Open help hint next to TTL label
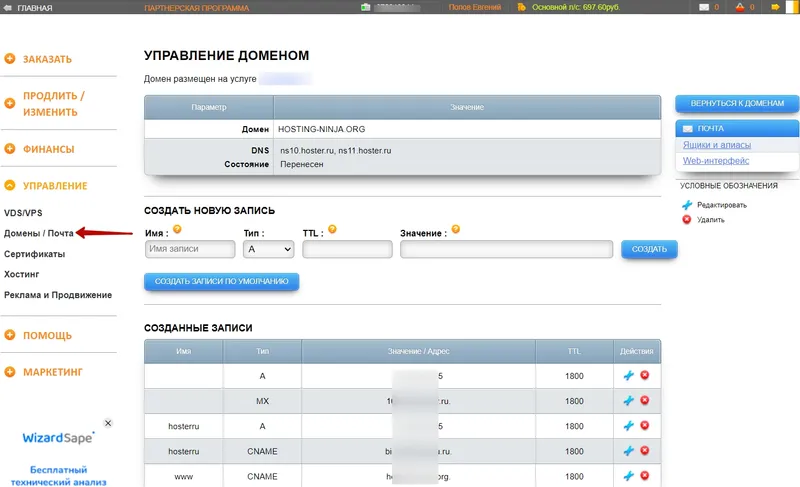 [332, 229]
